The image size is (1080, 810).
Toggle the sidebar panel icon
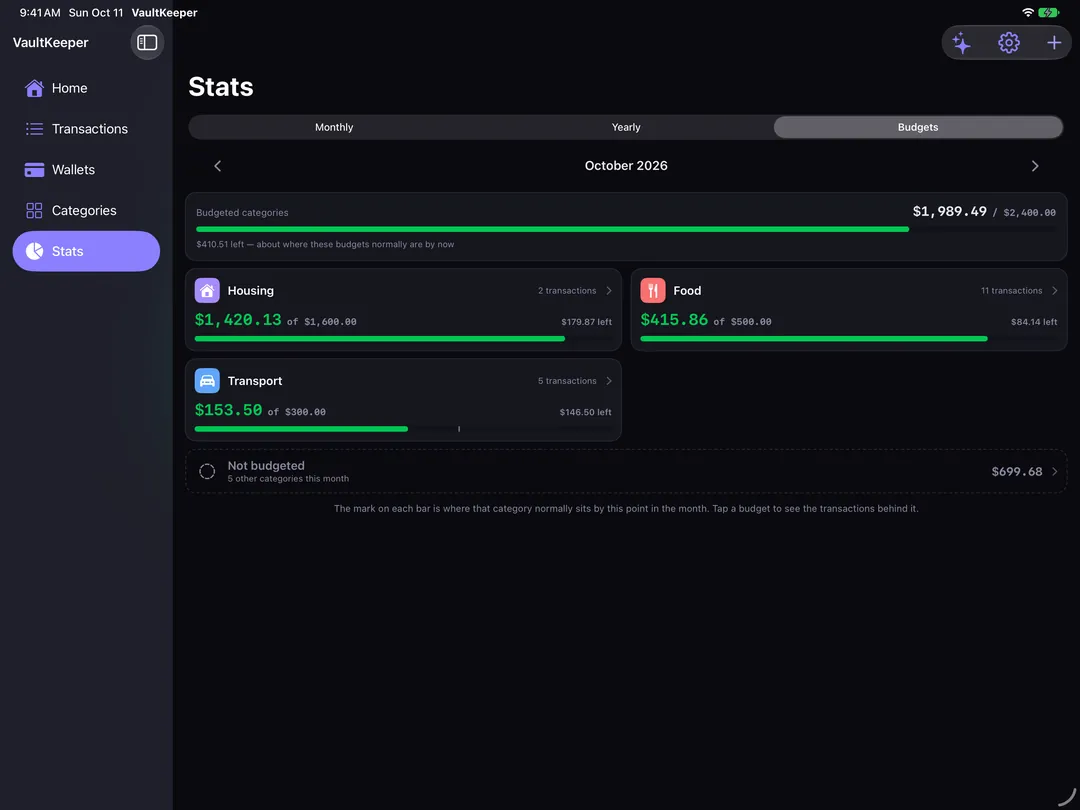click(x=147, y=43)
